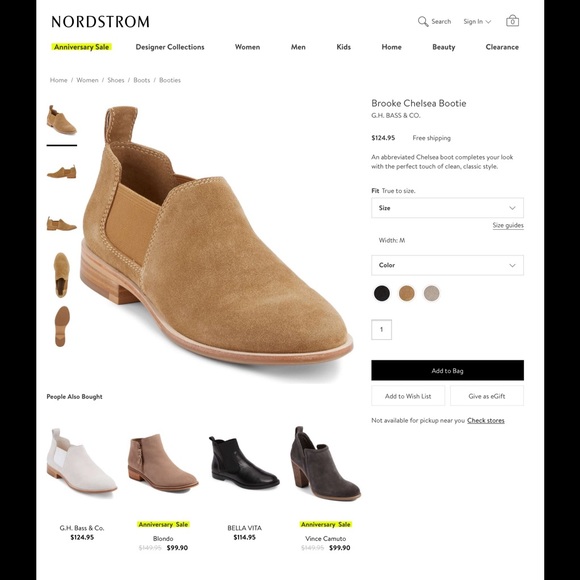Screen dimensions: 580x580
Task: Choose the tan color swatch
Action: (x=407, y=293)
